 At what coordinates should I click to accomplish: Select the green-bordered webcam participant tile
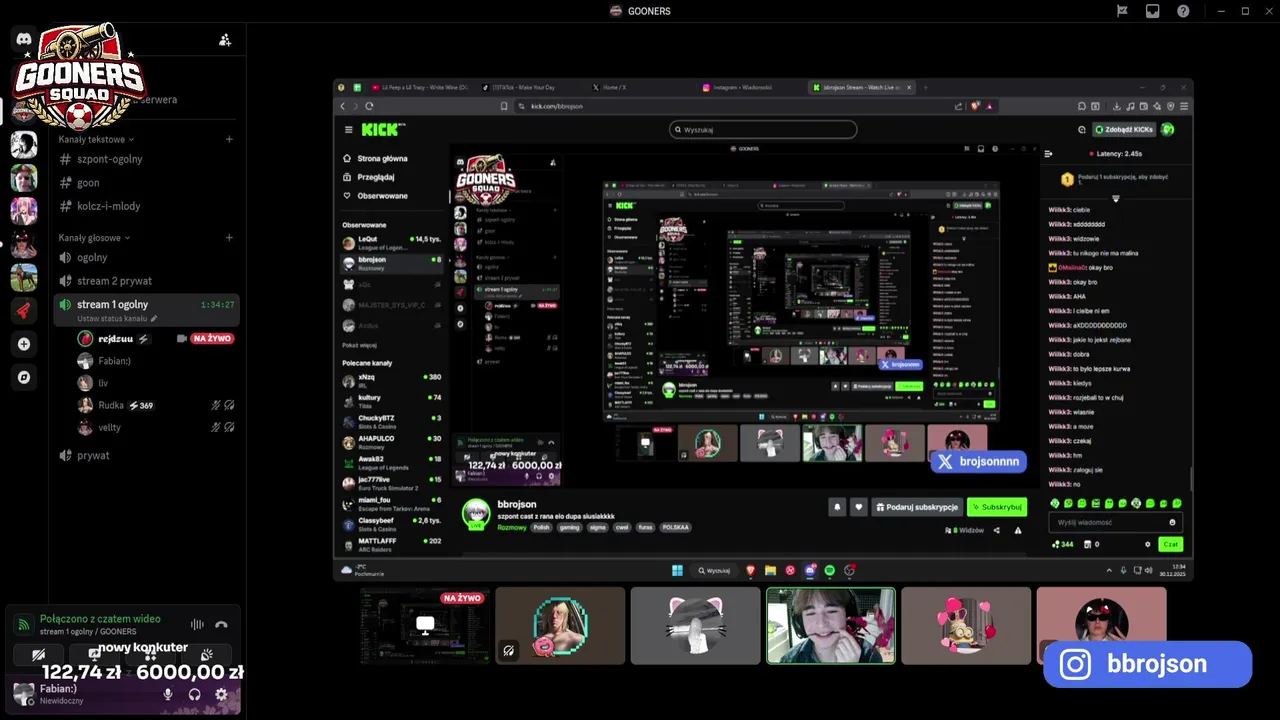(831, 626)
